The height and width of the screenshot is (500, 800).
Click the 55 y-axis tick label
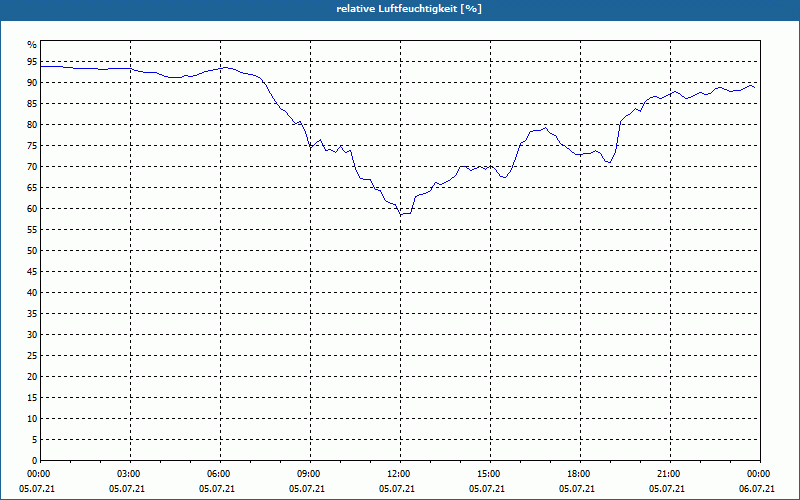coord(32,230)
